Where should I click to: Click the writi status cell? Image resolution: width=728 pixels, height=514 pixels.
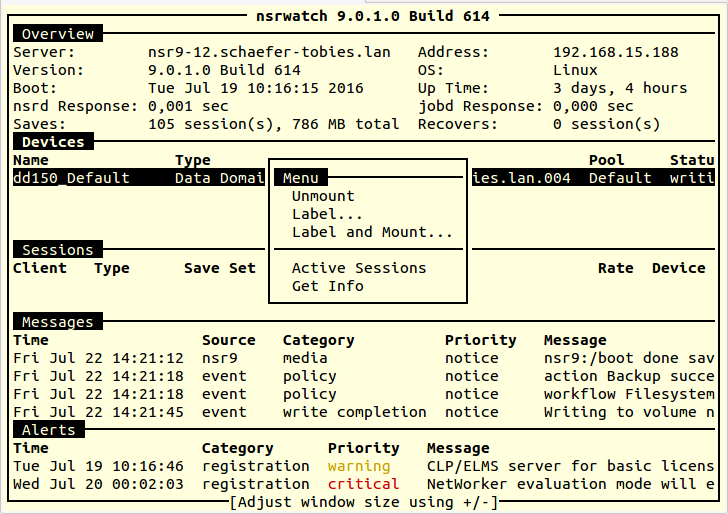point(692,178)
